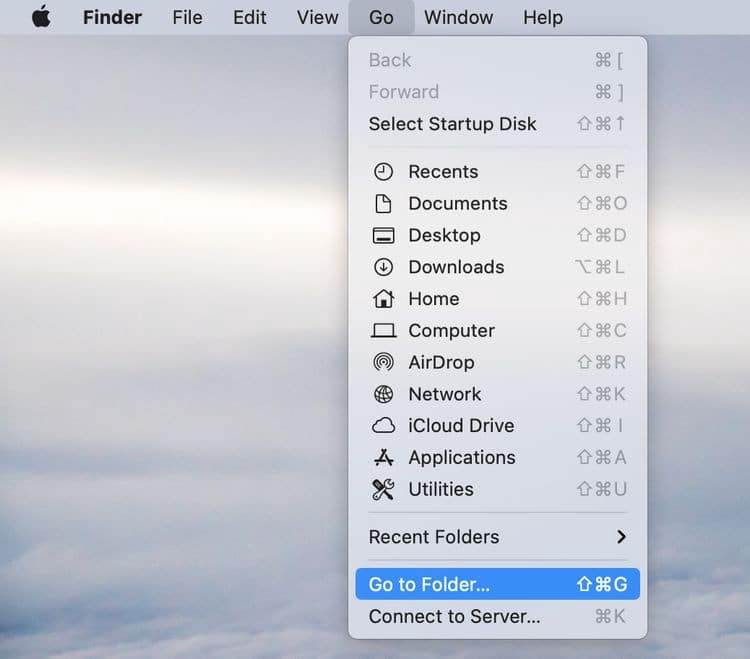Click the Utilities tools icon
The height and width of the screenshot is (659, 750).
pos(383,489)
